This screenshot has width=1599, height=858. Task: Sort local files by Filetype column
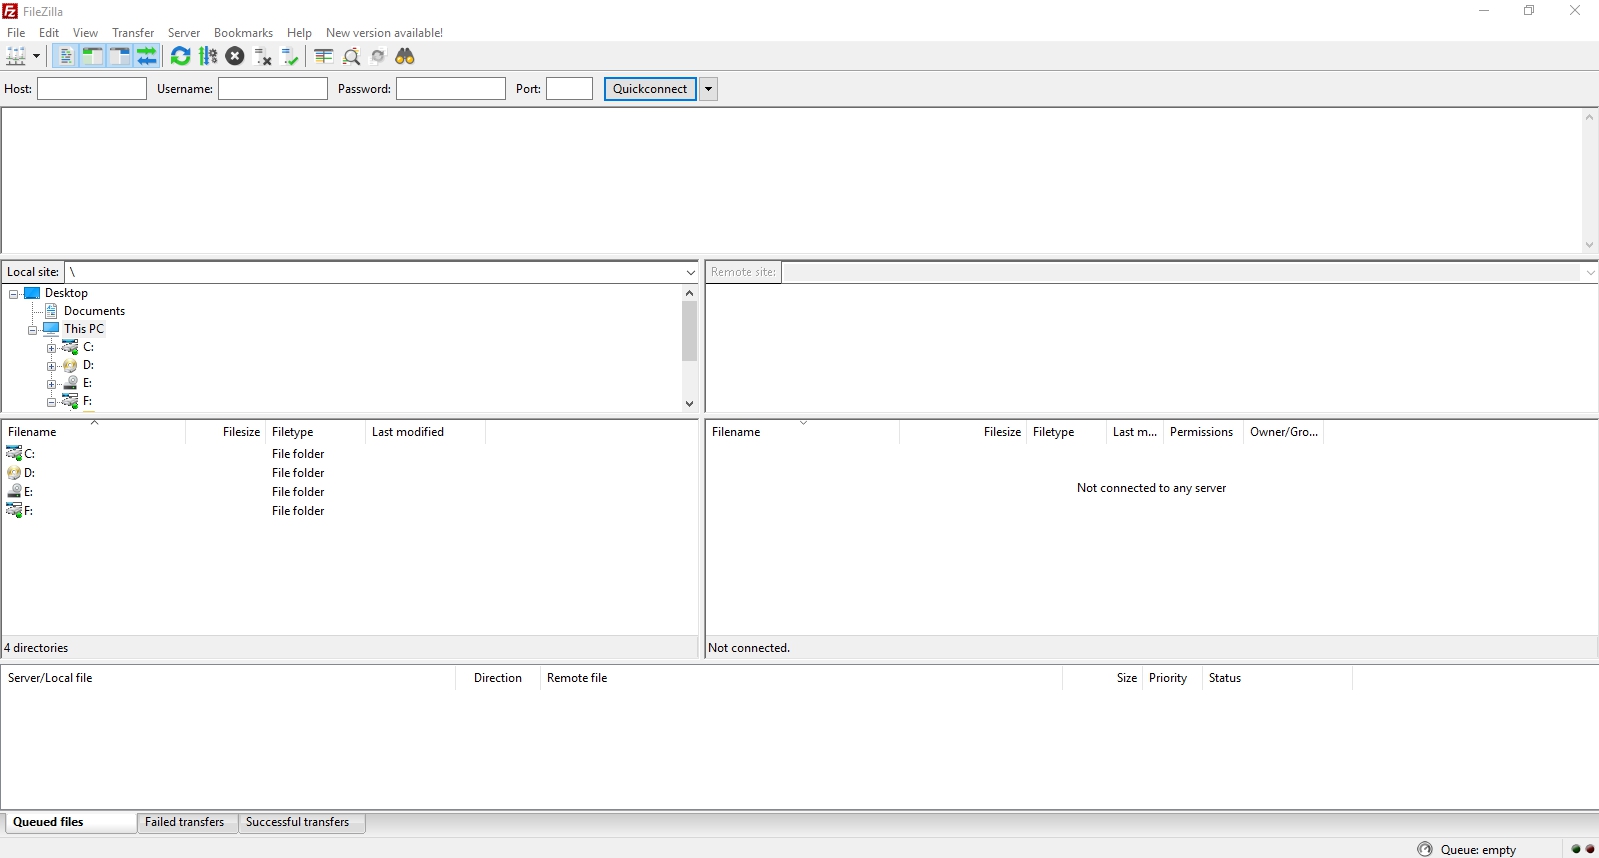pyautogui.click(x=316, y=432)
